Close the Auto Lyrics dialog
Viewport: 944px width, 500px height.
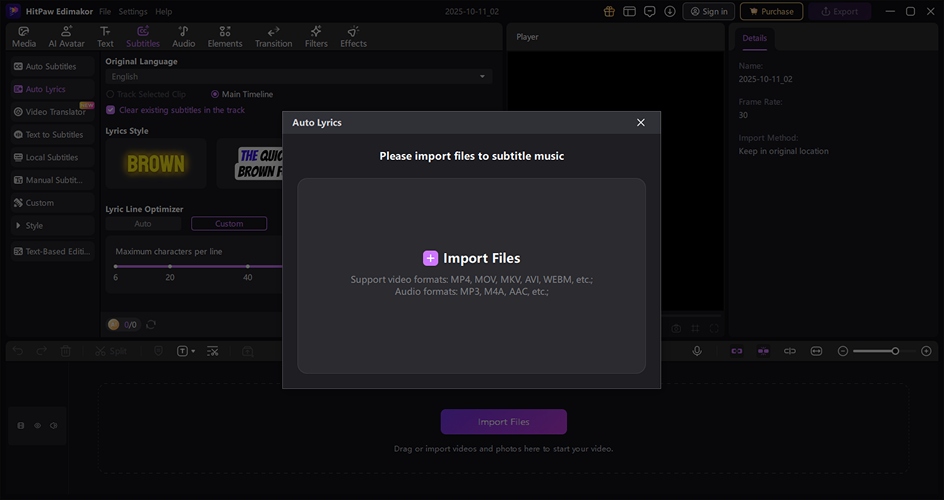point(641,122)
